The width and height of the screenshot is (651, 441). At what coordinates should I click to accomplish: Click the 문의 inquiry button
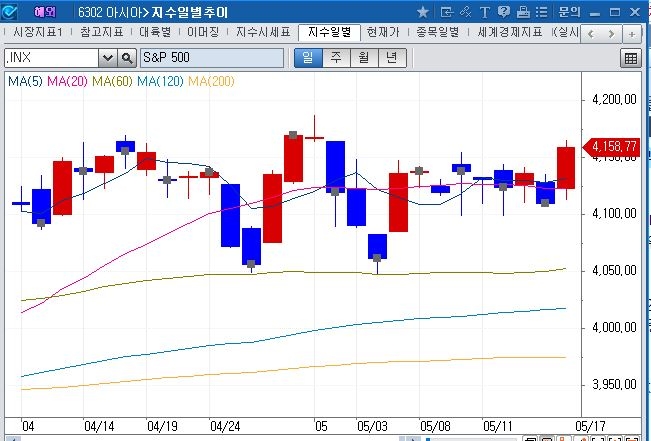(x=569, y=12)
